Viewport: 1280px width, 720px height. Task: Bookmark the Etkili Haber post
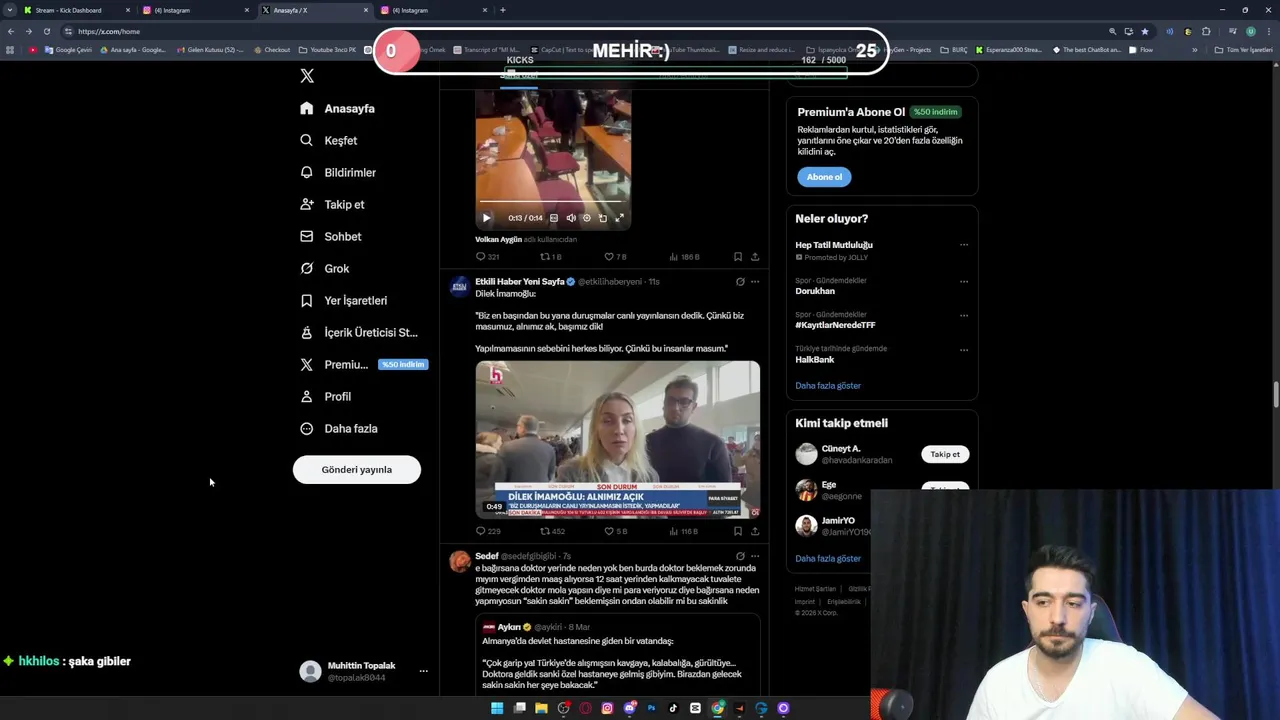738,531
